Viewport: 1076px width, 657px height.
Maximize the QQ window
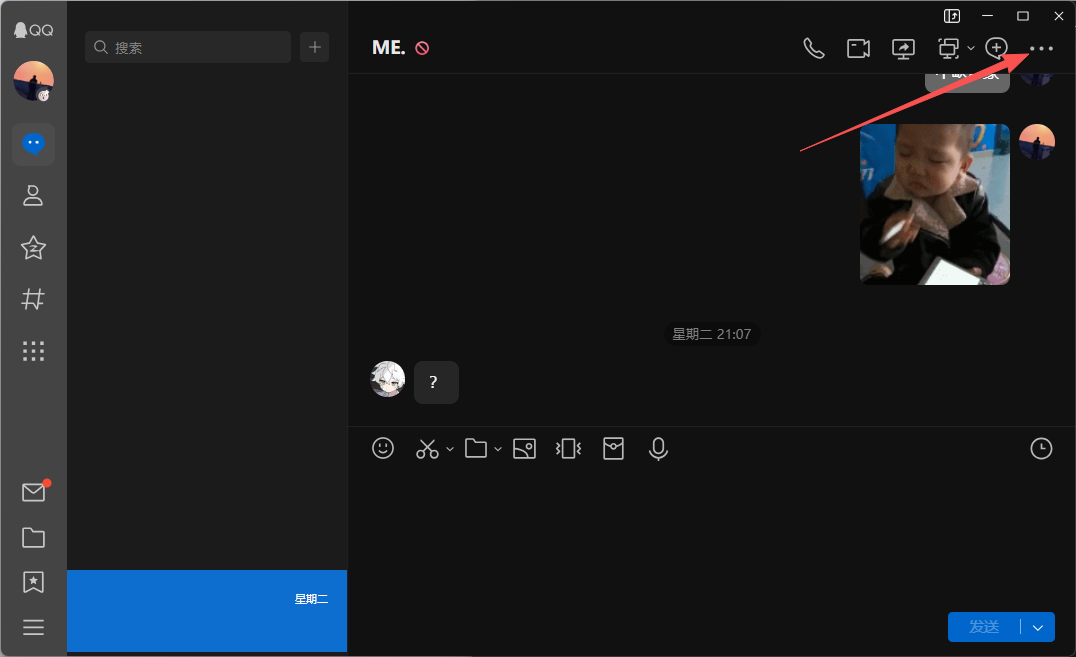(1022, 16)
